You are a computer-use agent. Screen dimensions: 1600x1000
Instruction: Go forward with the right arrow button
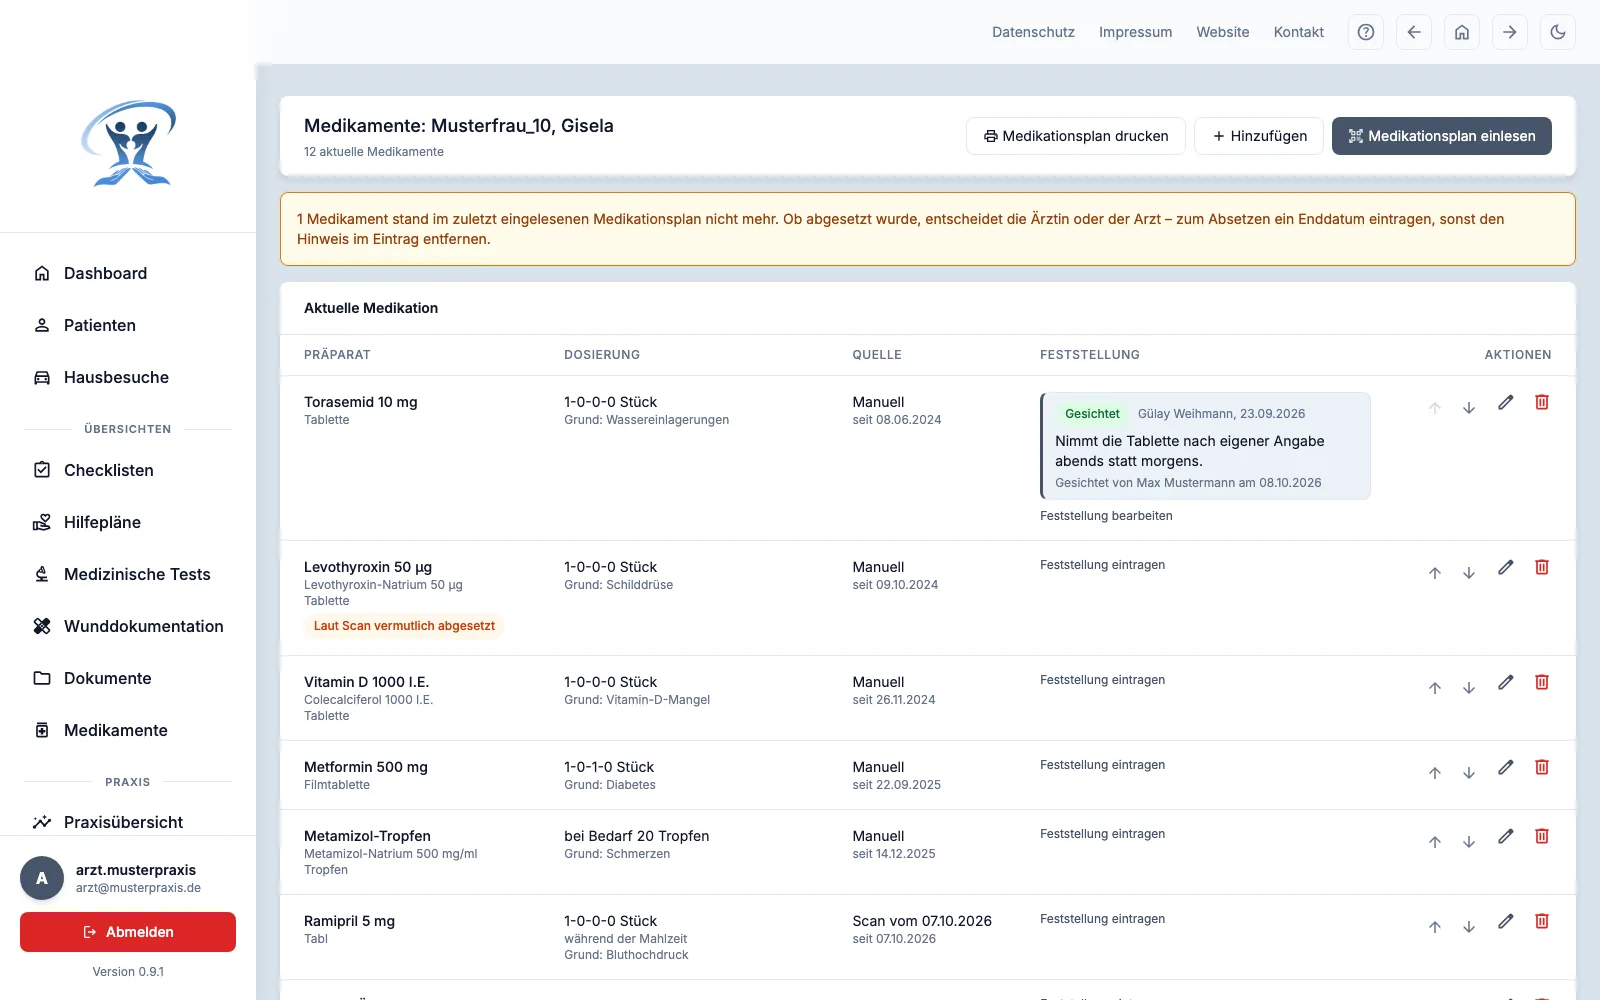1510,32
